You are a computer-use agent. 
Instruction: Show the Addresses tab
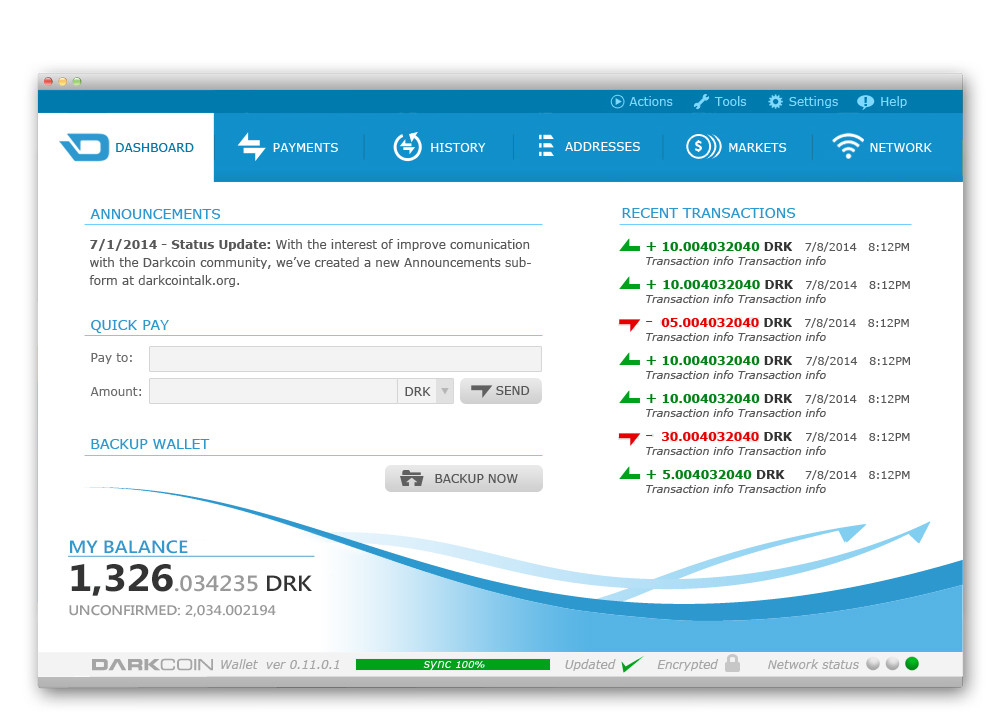(589, 147)
